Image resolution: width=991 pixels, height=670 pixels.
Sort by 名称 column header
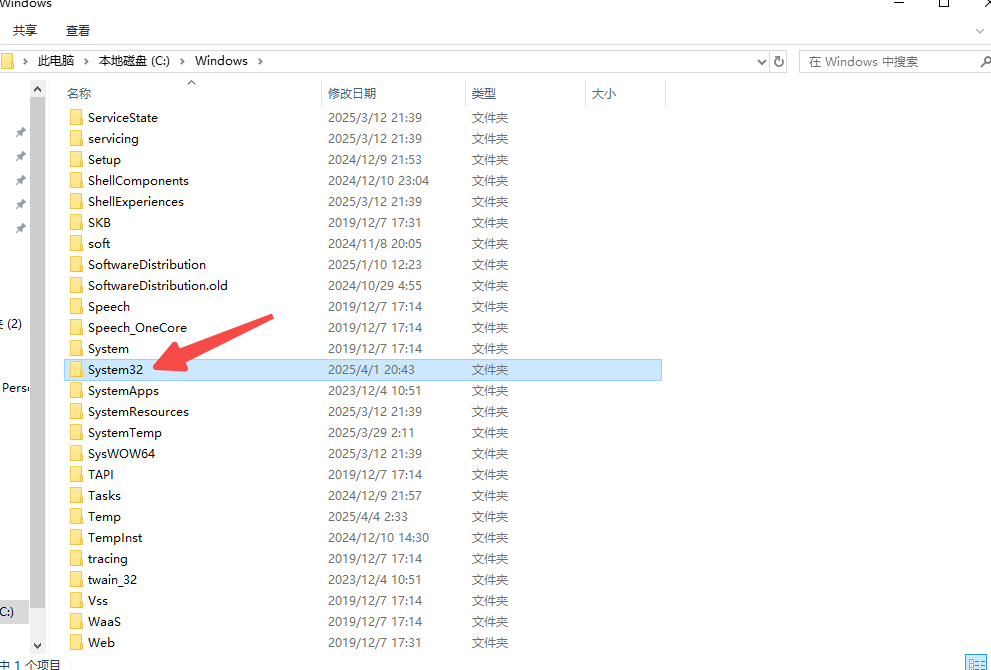click(79, 94)
